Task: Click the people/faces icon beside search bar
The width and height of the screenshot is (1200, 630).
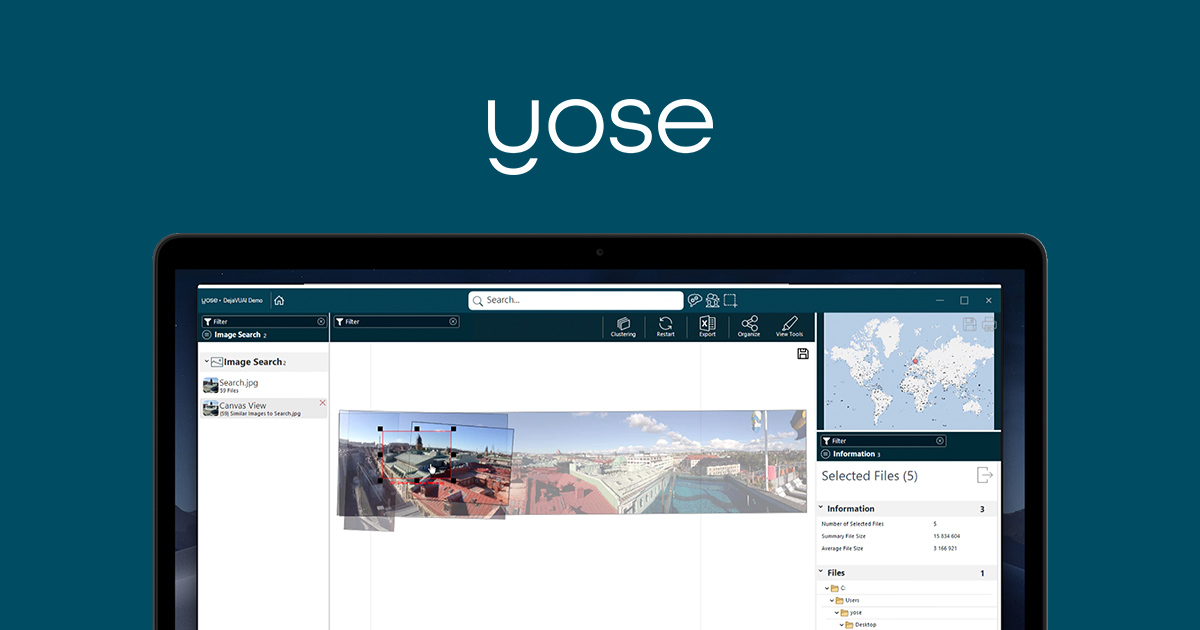Action: tap(712, 300)
